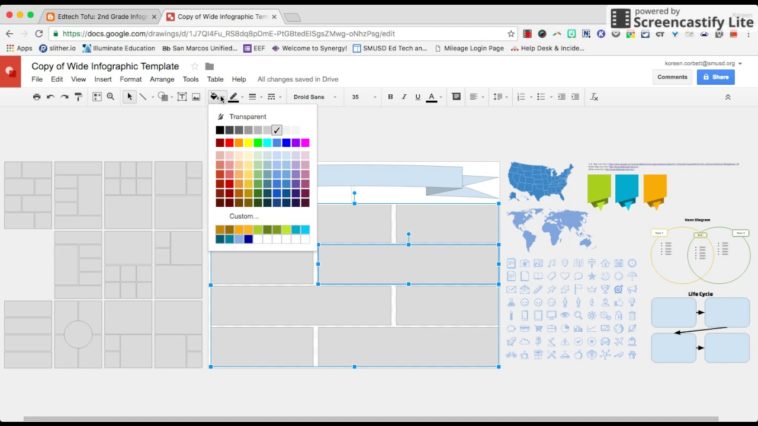Image resolution: width=758 pixels, height=426 pixels.
Task: Click the blue Share button
Action: point(715,77)
